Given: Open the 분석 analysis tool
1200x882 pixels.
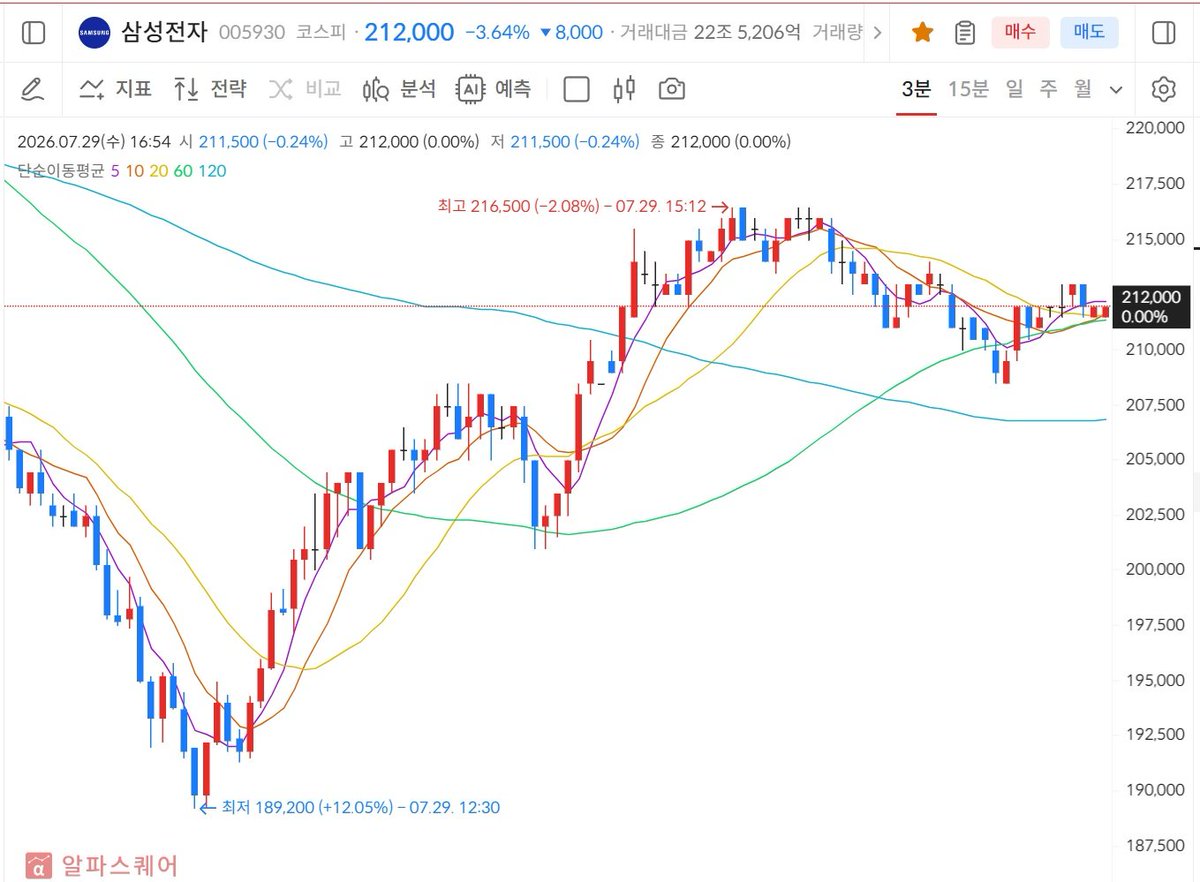Looking at the screenshot, I should pyautogui.click(x=399, y=90).
